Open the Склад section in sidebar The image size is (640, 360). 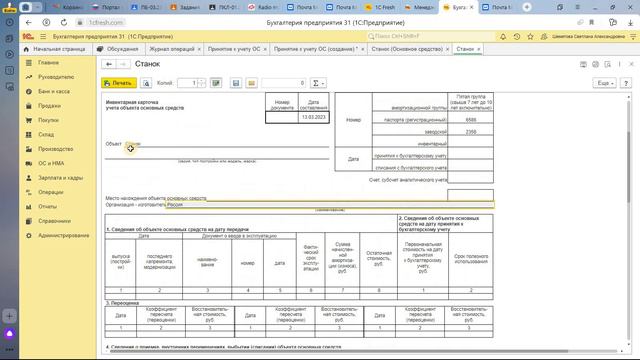pyautogui.click(x=46, y=134)
